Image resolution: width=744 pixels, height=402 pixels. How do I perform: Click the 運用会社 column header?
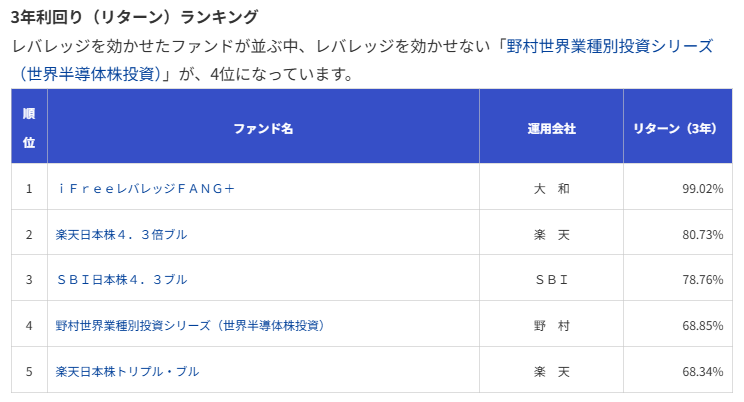coord(551,128)
